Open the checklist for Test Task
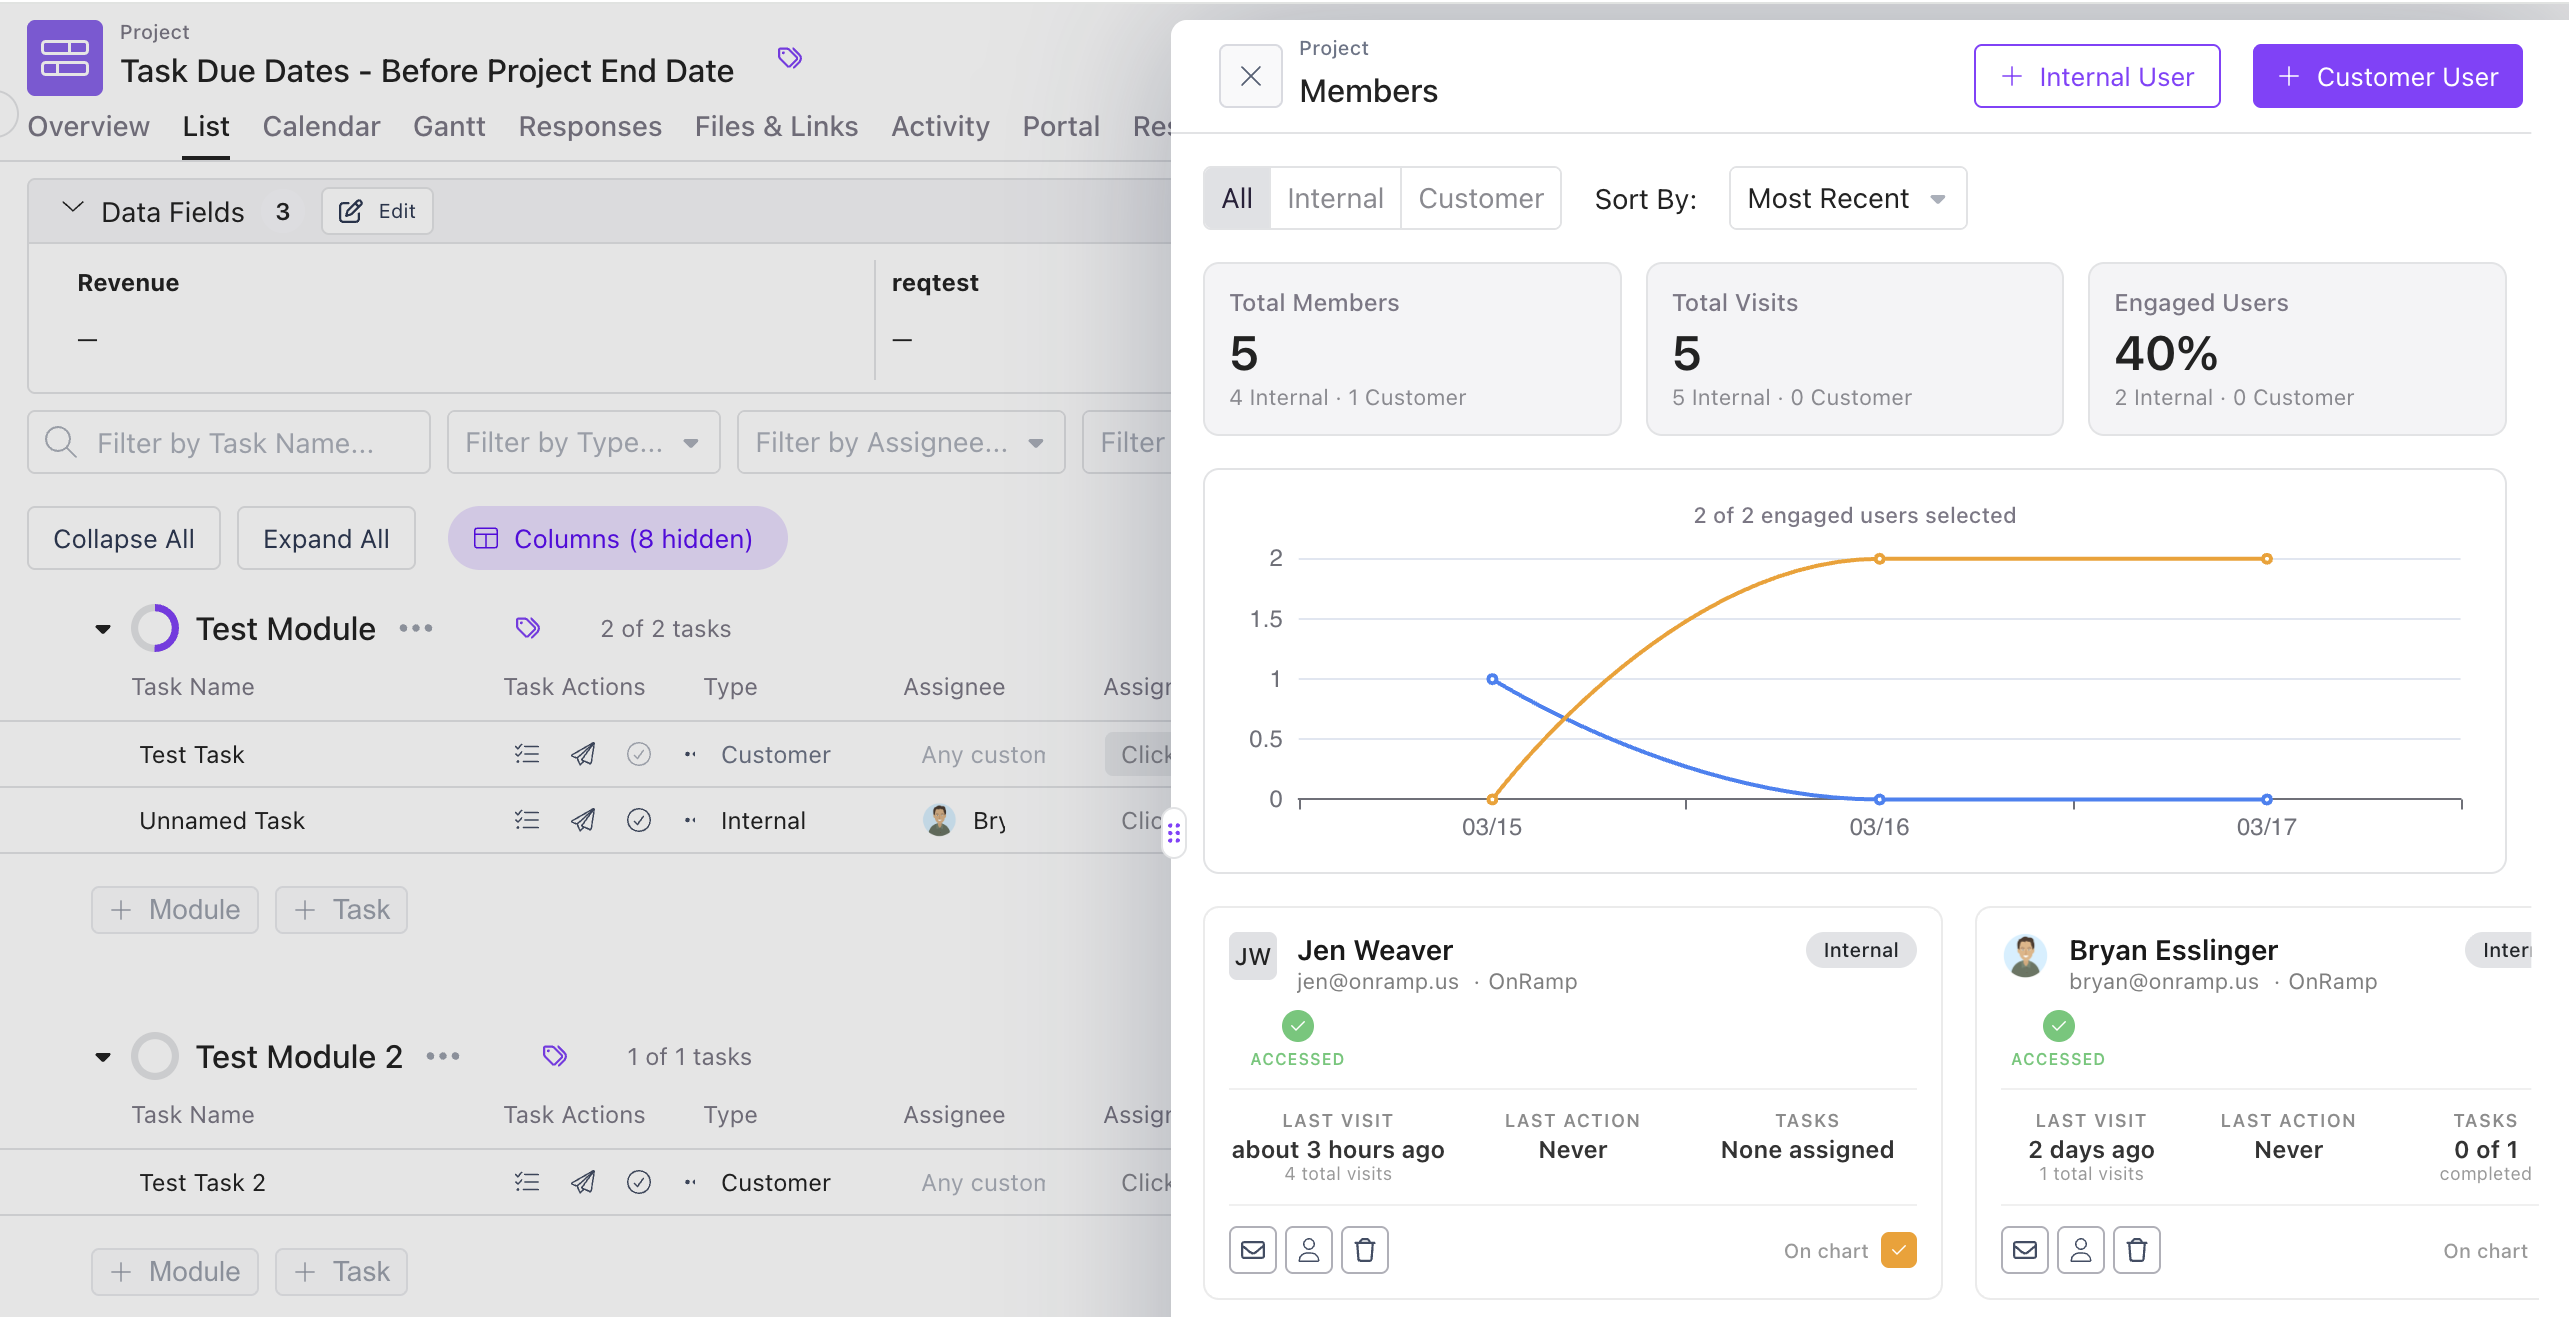The image size is (2569, 1317). pos(527,754)
